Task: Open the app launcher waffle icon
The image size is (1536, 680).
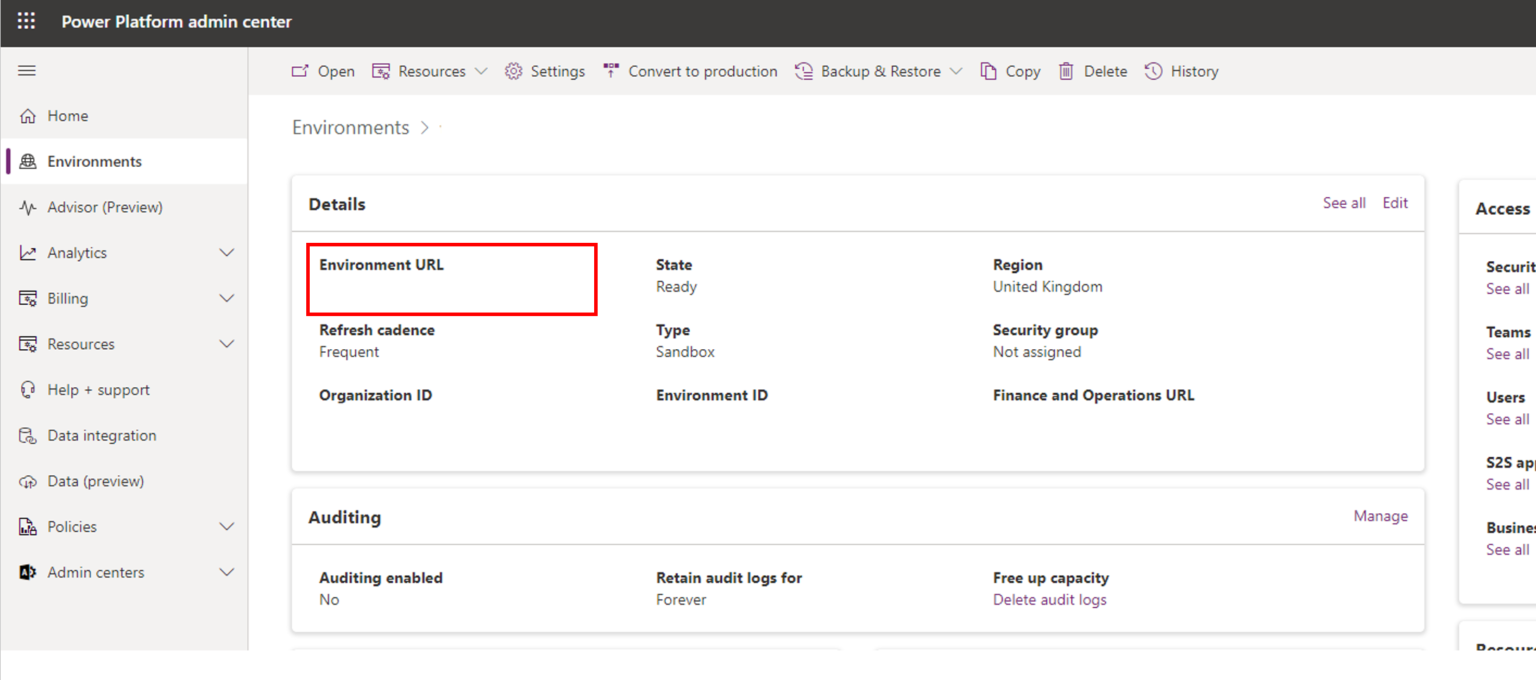Action: coord(27,21)
